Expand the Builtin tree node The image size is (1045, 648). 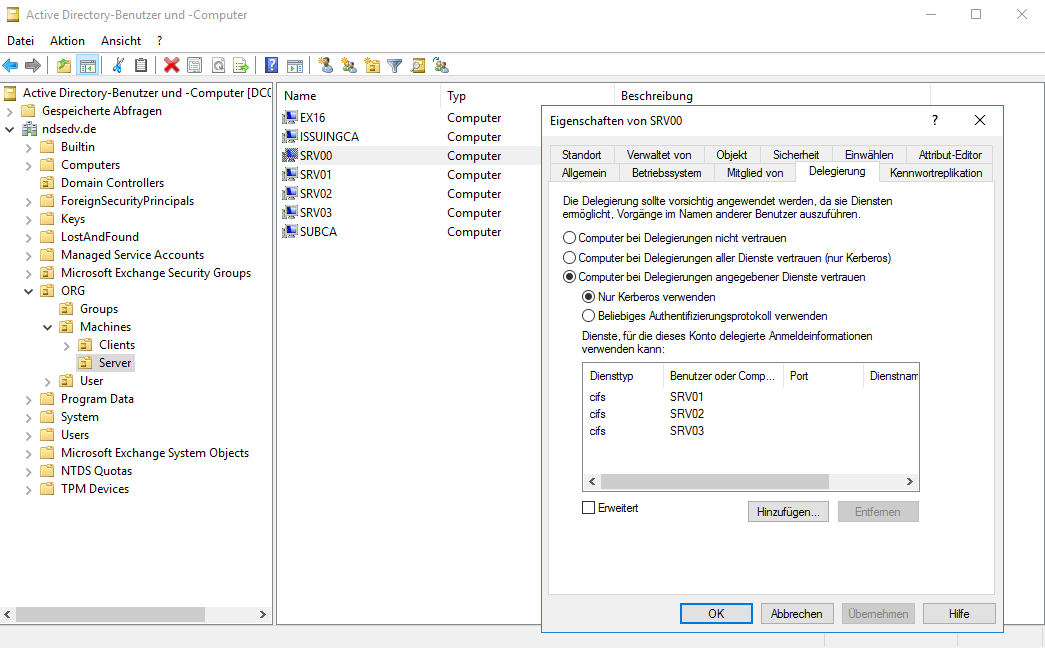[29, 147]
